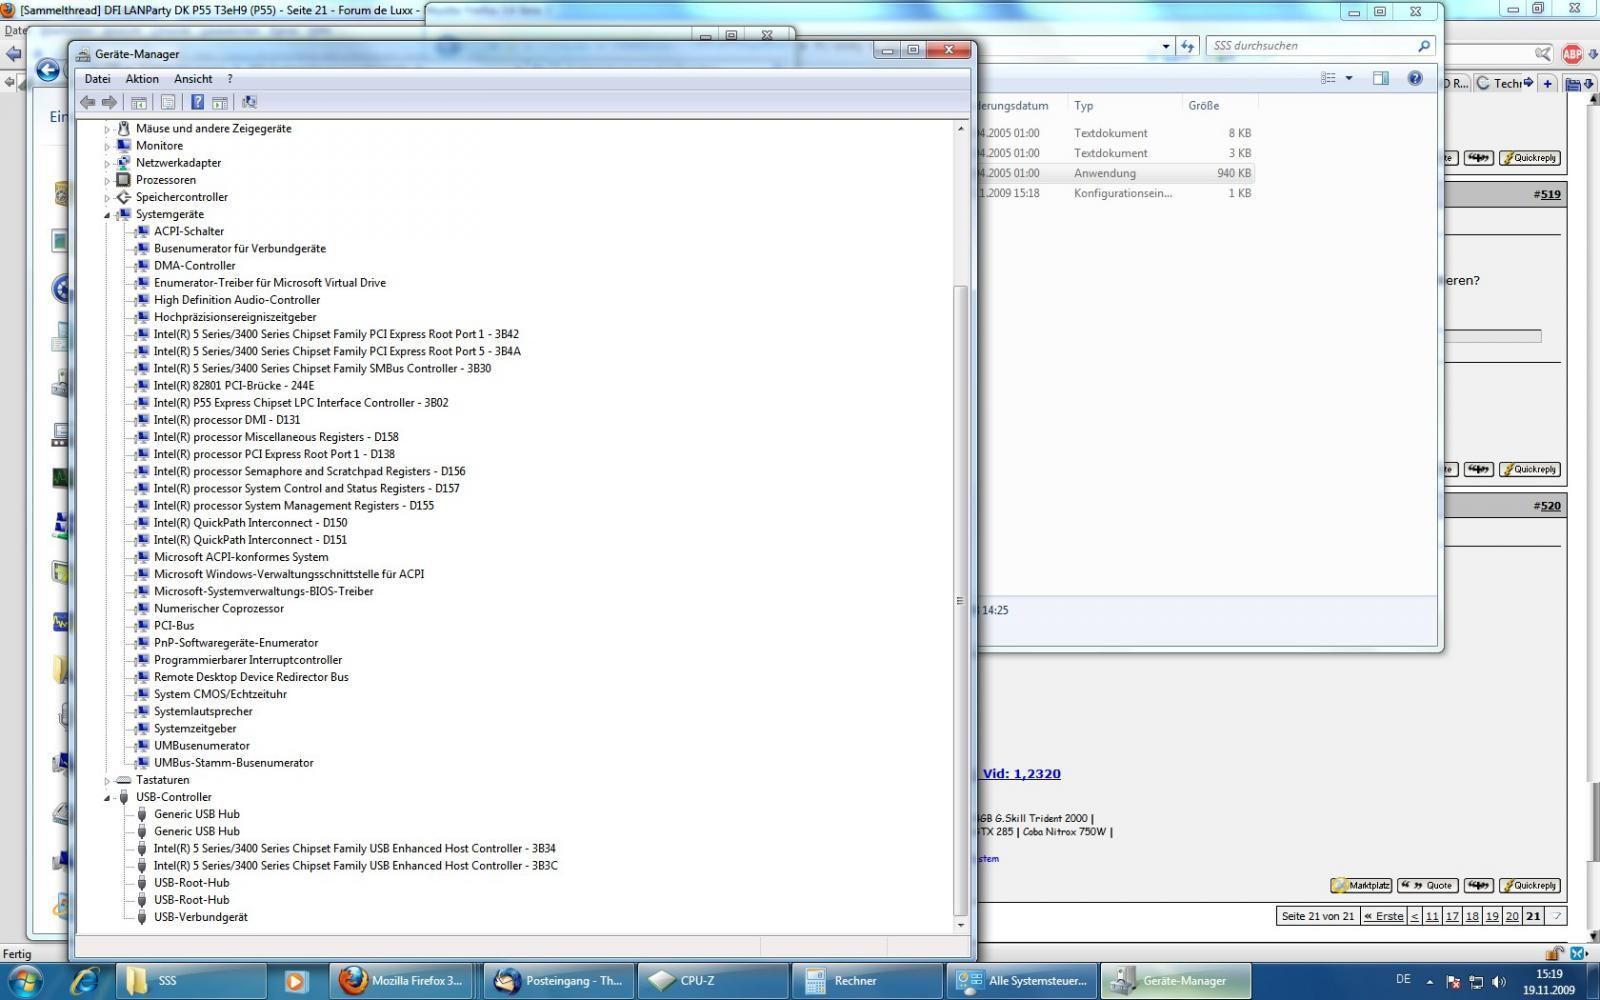Expand the Mäuse und andere Zeigegeräte node

click(x=107, y=129)
